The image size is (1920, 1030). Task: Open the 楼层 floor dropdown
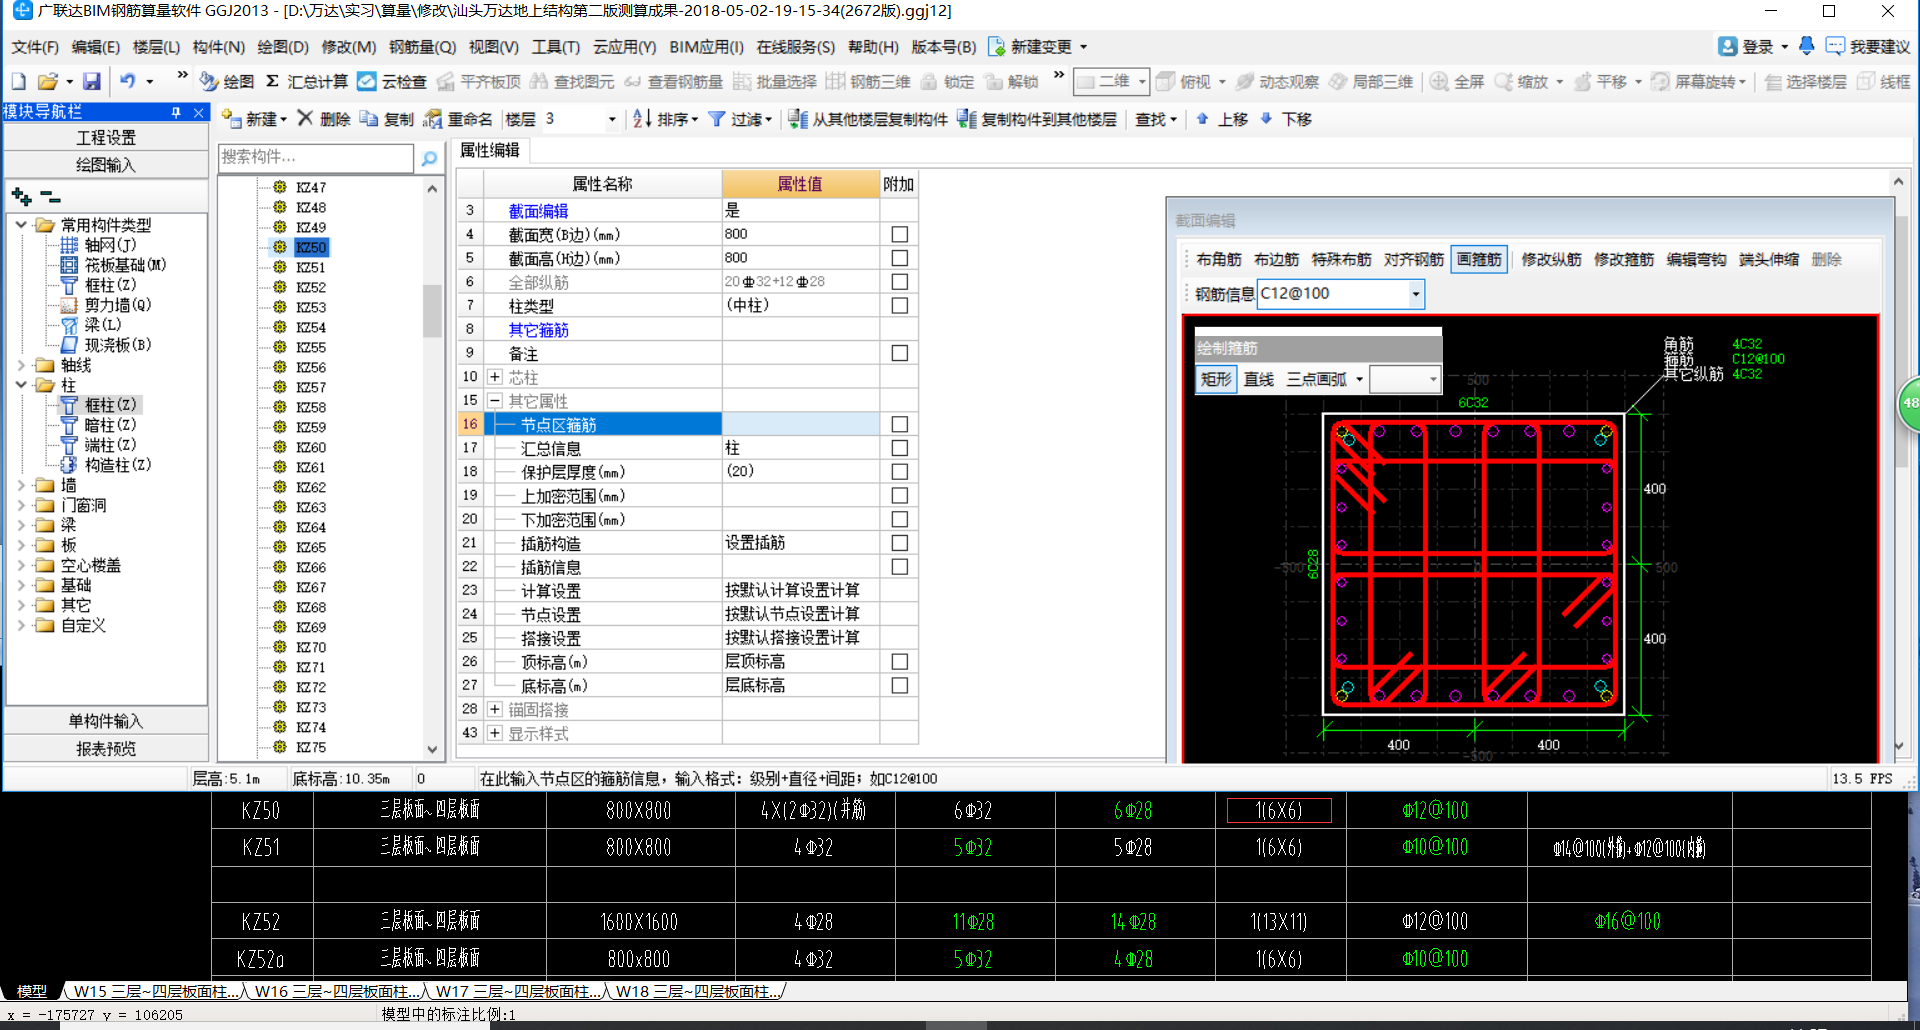pos(612,119)
